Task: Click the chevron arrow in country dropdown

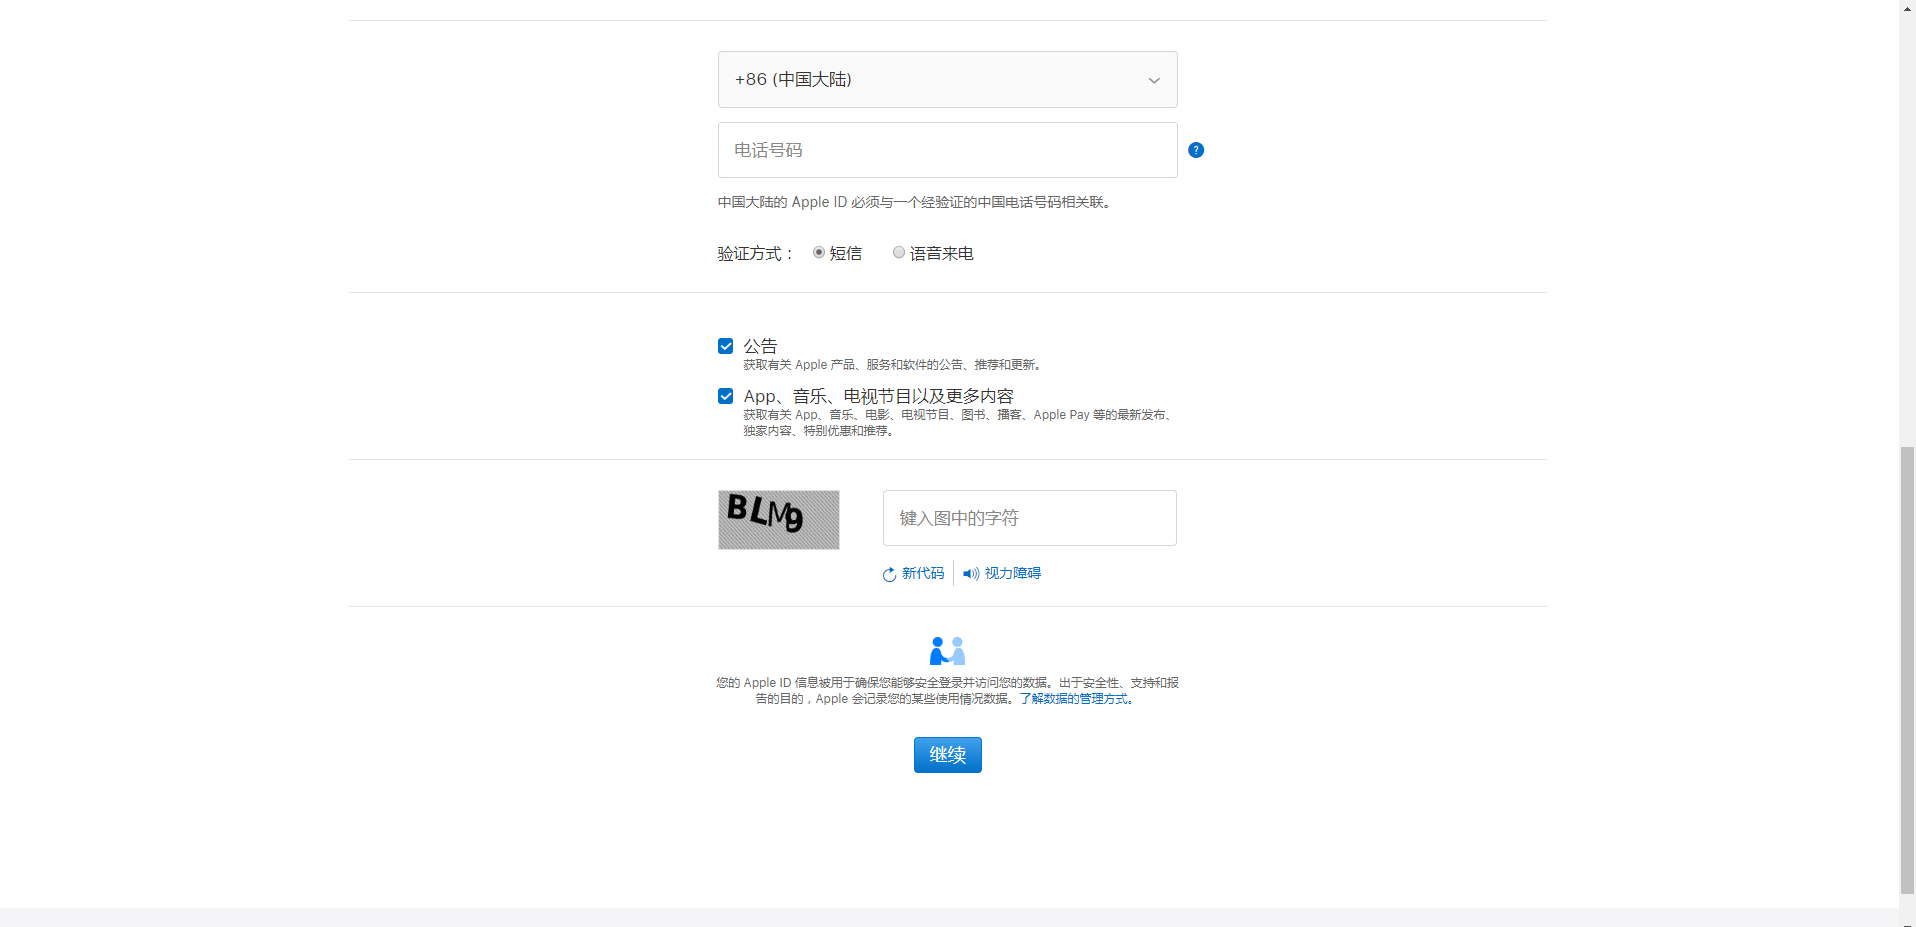Action: 1154,80
